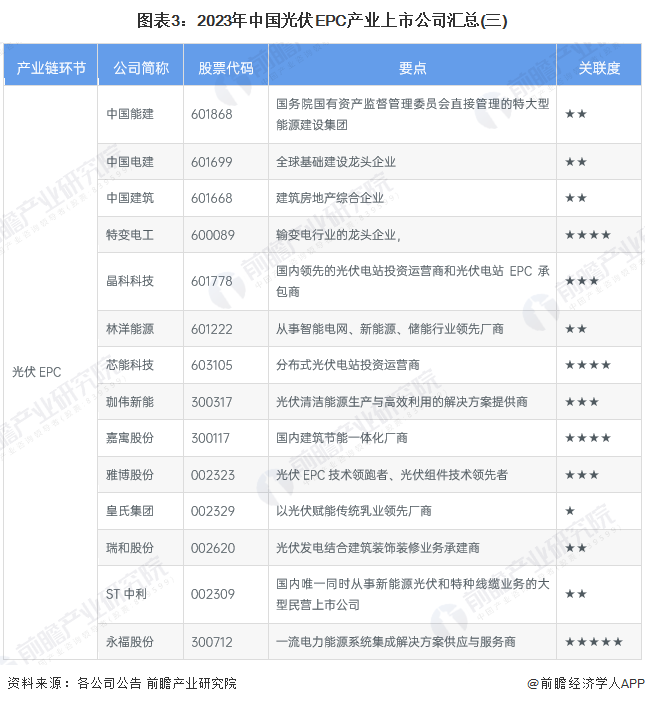Click the ST 中利 description about 特种线缆业务
The width and height of the screenshot is (645, 704).
412,594
